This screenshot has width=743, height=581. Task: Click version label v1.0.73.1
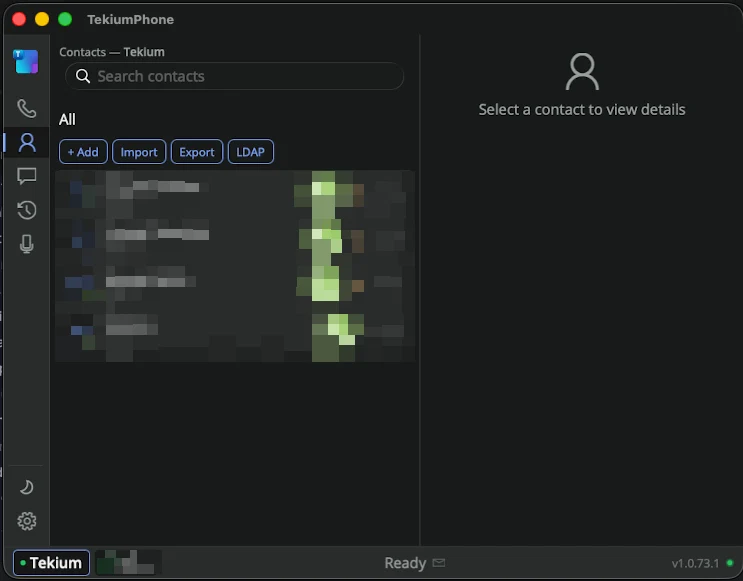695,563
